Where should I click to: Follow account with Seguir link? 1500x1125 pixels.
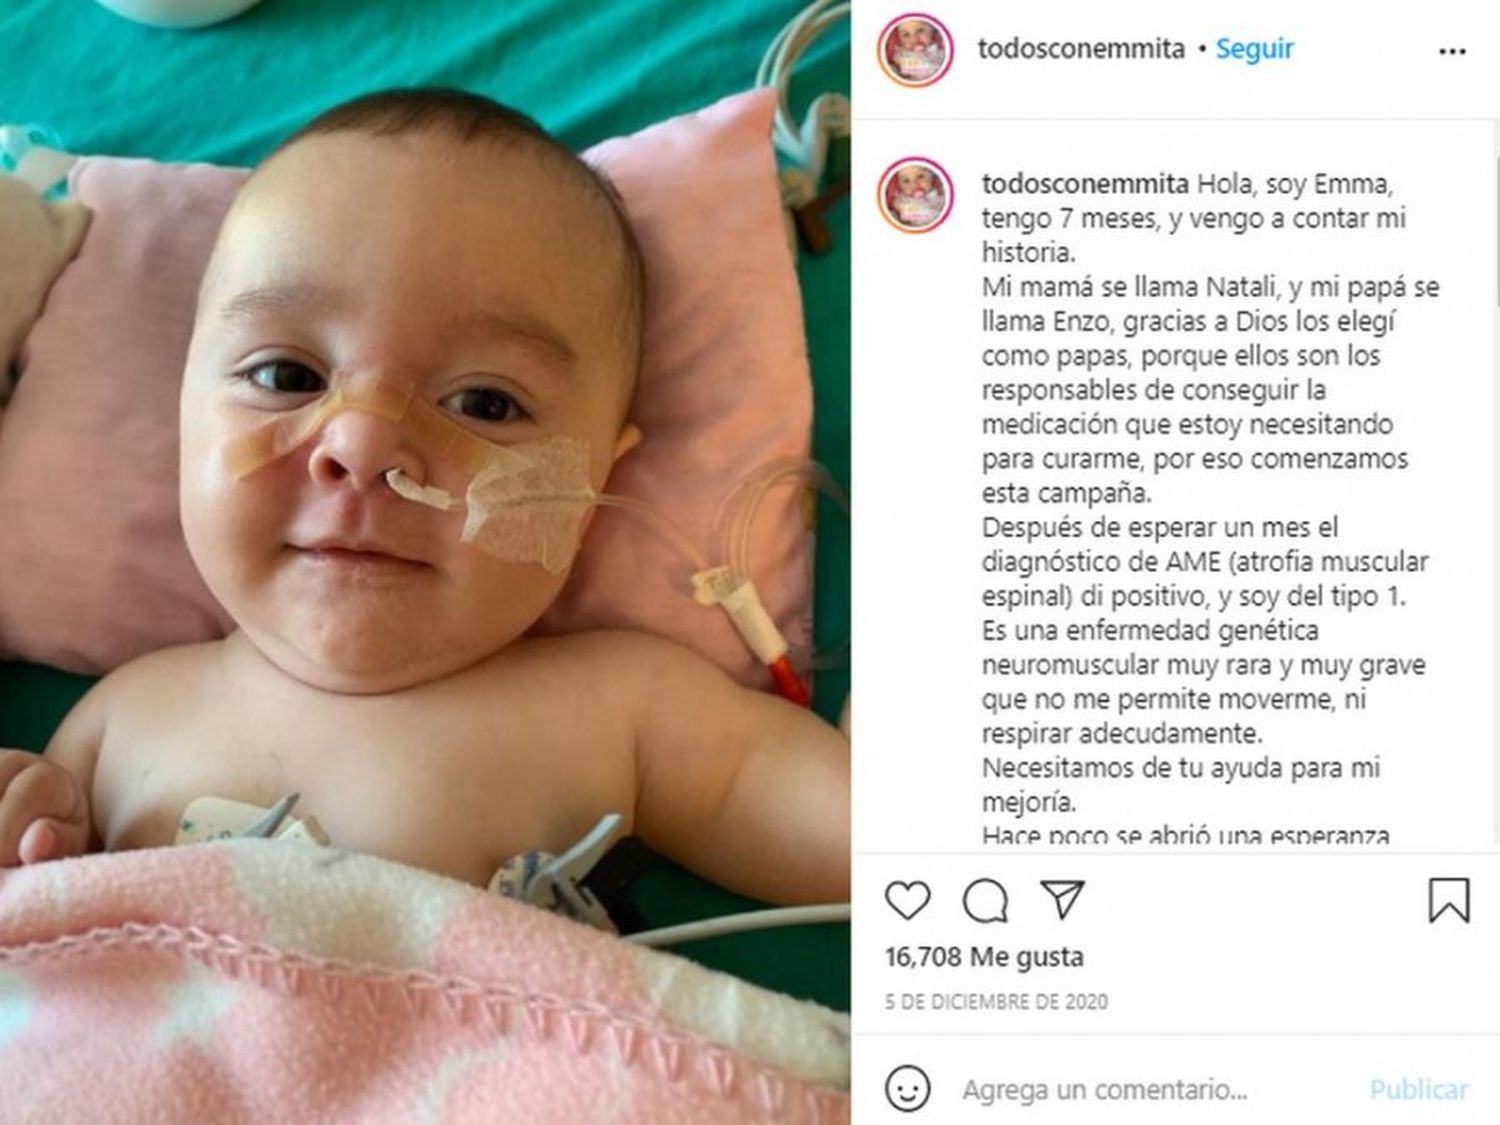(1254, 49)
